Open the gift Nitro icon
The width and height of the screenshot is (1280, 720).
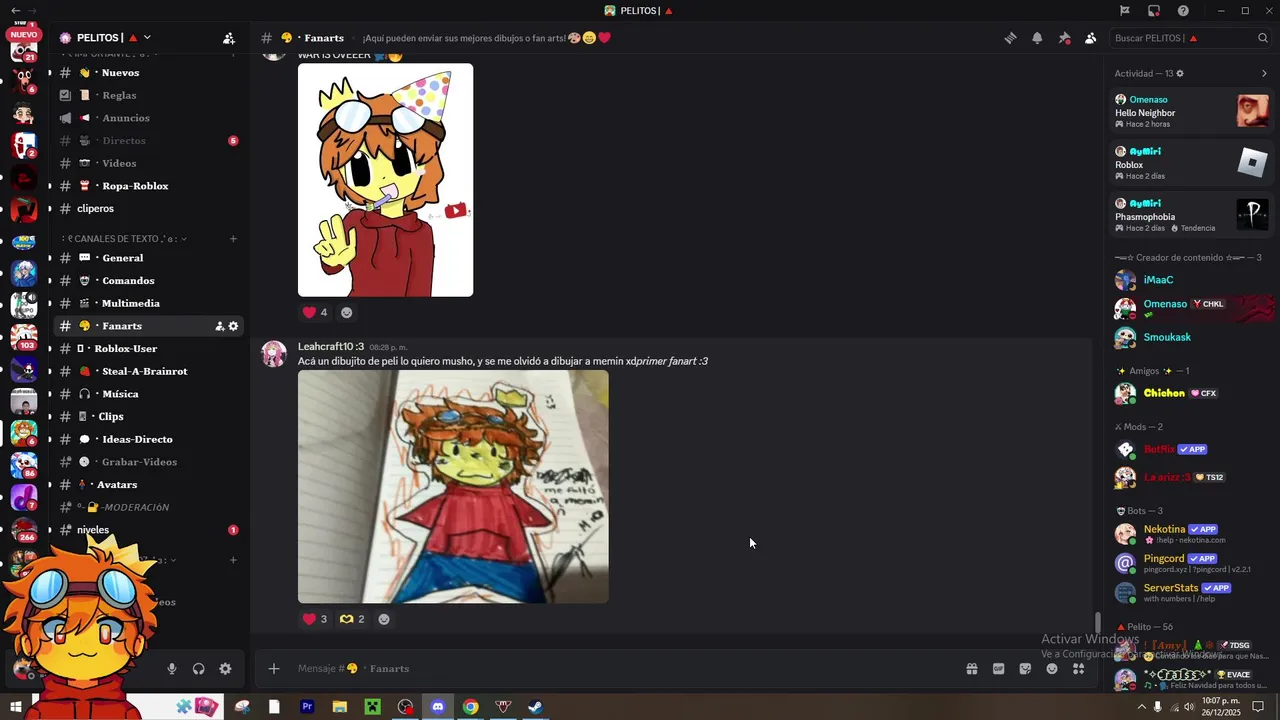971,669
